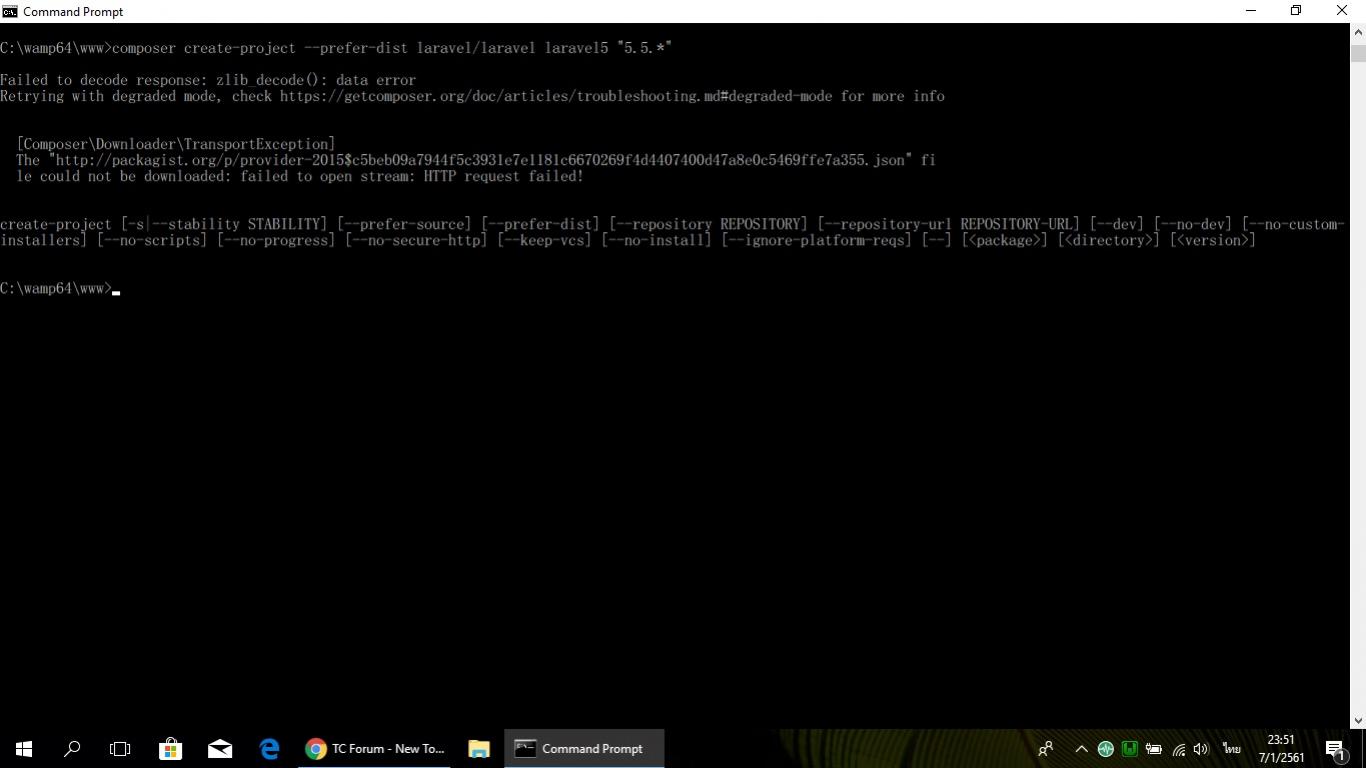Click '--prefer-source' option in usage text

click(404, 224)
